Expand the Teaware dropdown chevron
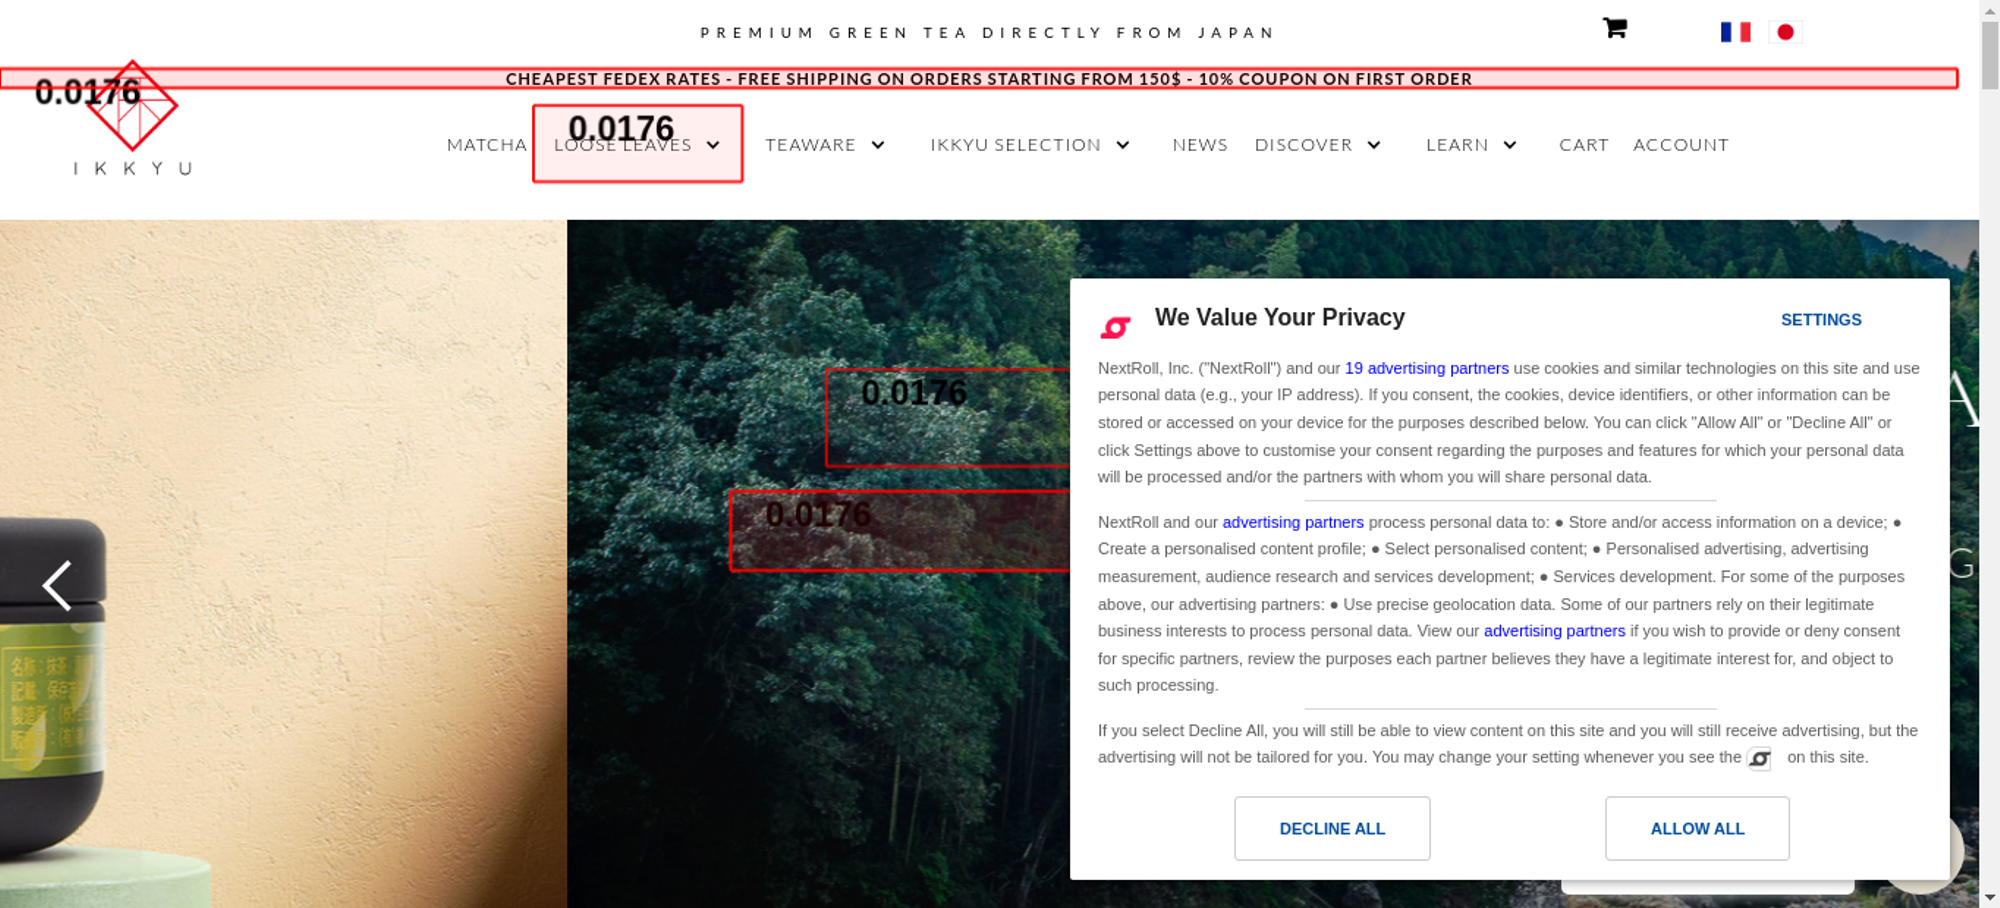The image size is (2000, 908). point(878,145)
